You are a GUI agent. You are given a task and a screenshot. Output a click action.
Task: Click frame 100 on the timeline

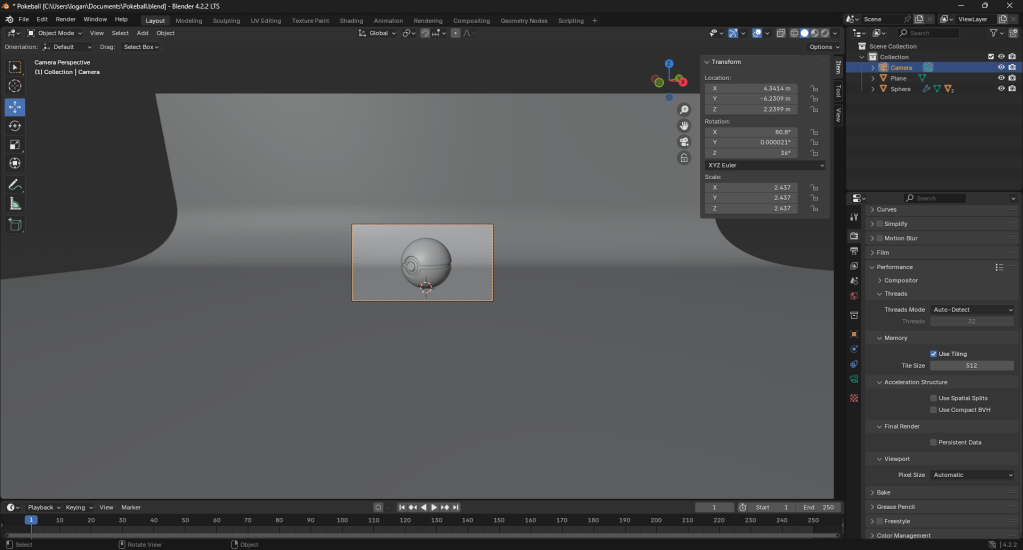coord(342,520)
